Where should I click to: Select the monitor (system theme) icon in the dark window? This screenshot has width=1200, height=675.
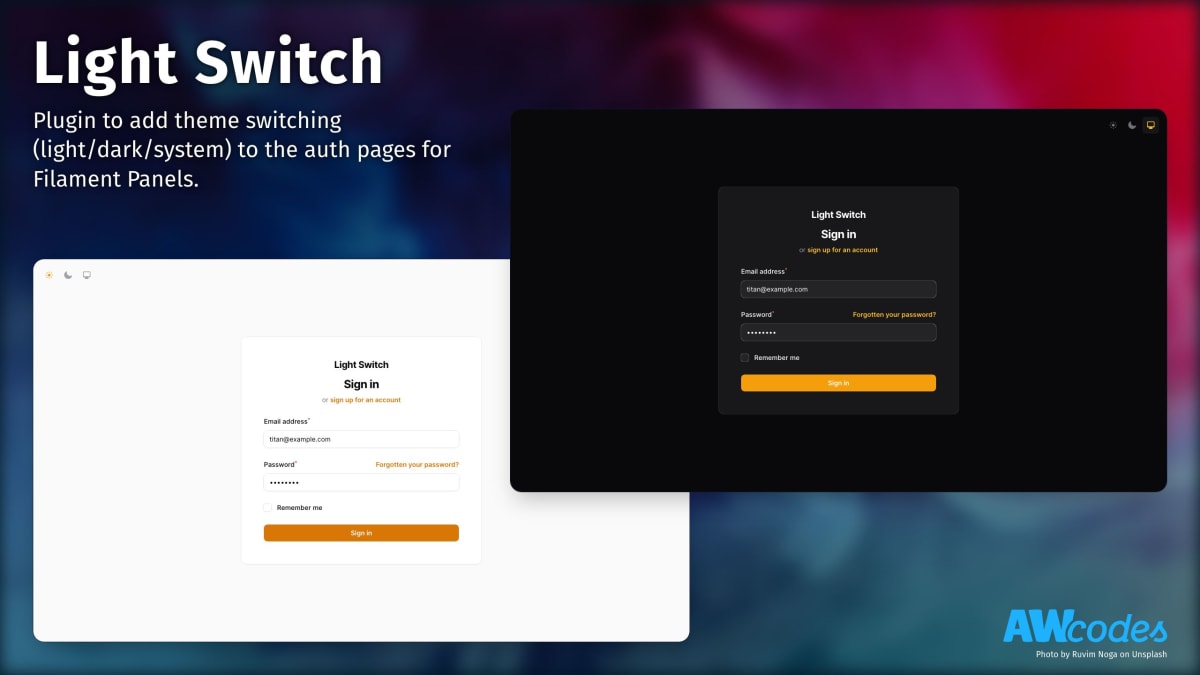[x=1151, y=125]
